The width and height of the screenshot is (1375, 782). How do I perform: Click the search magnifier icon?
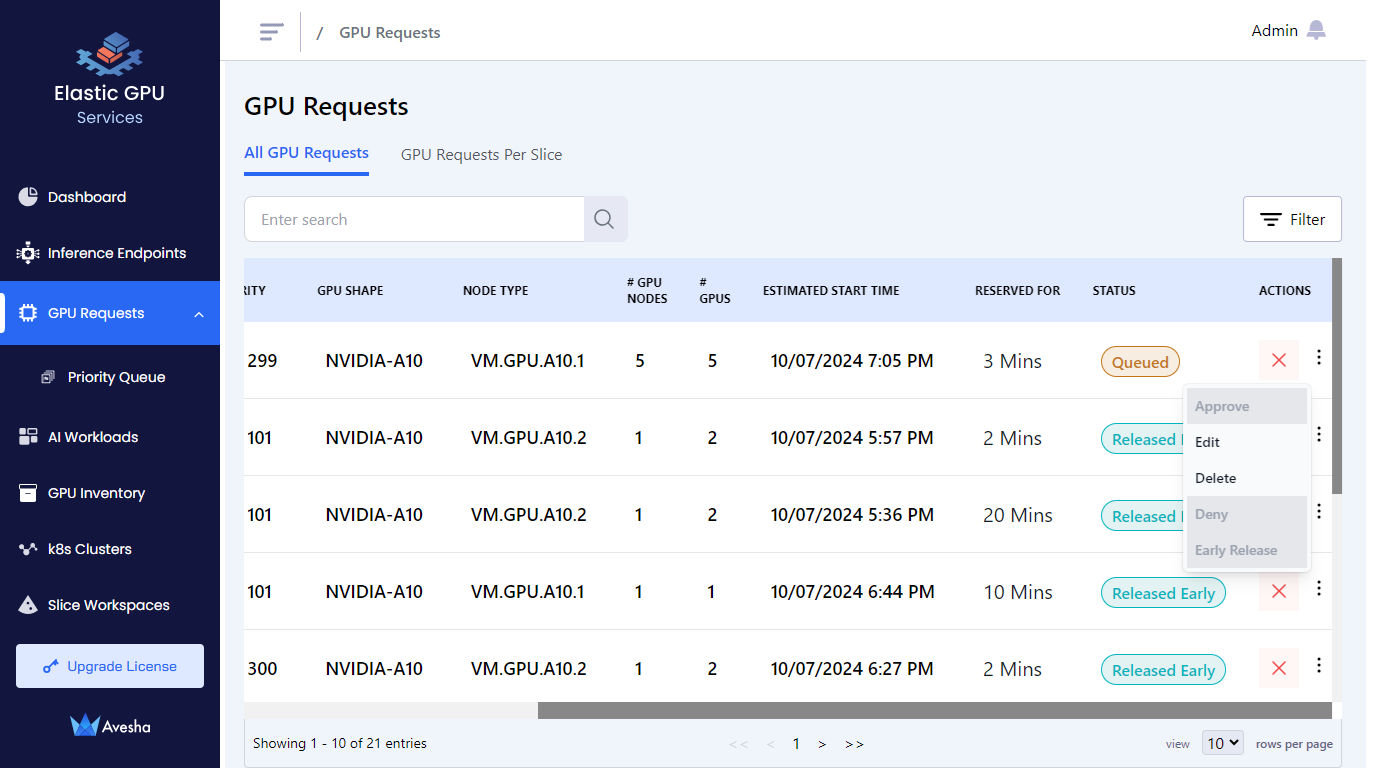[604, 219]
